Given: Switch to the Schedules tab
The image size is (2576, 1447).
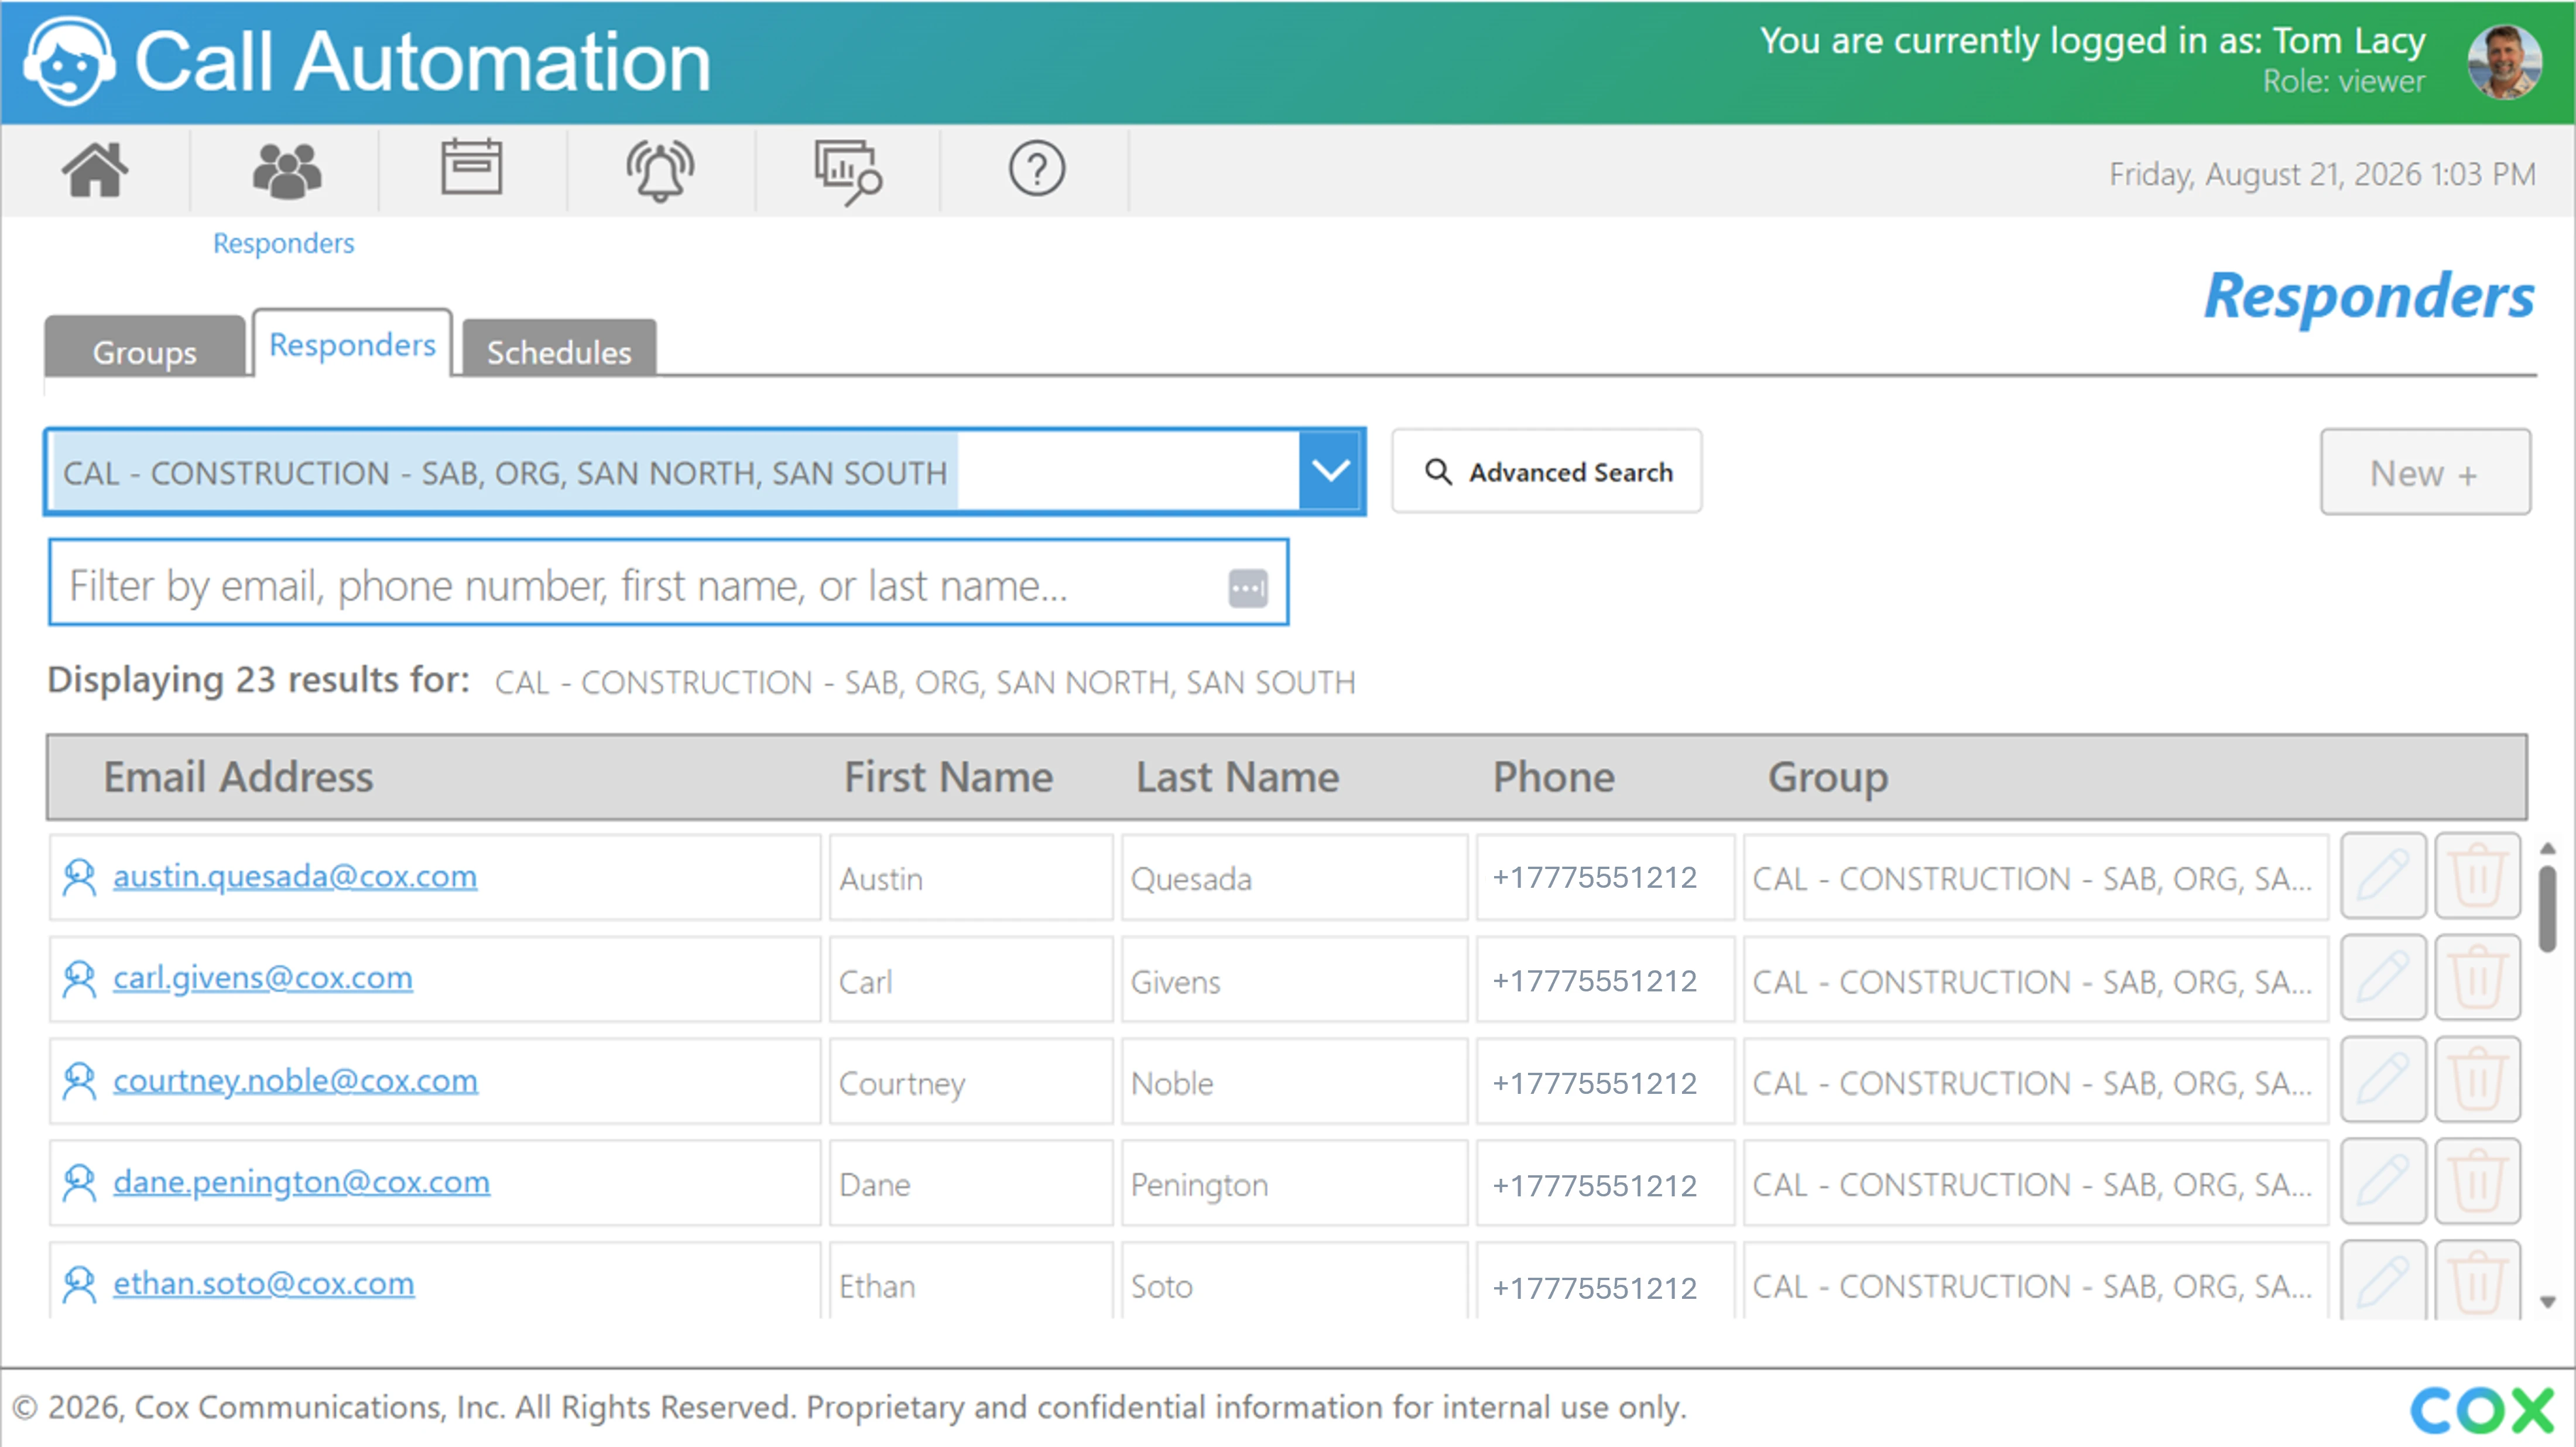Looking at the screenshot, I should coord(559,349).
